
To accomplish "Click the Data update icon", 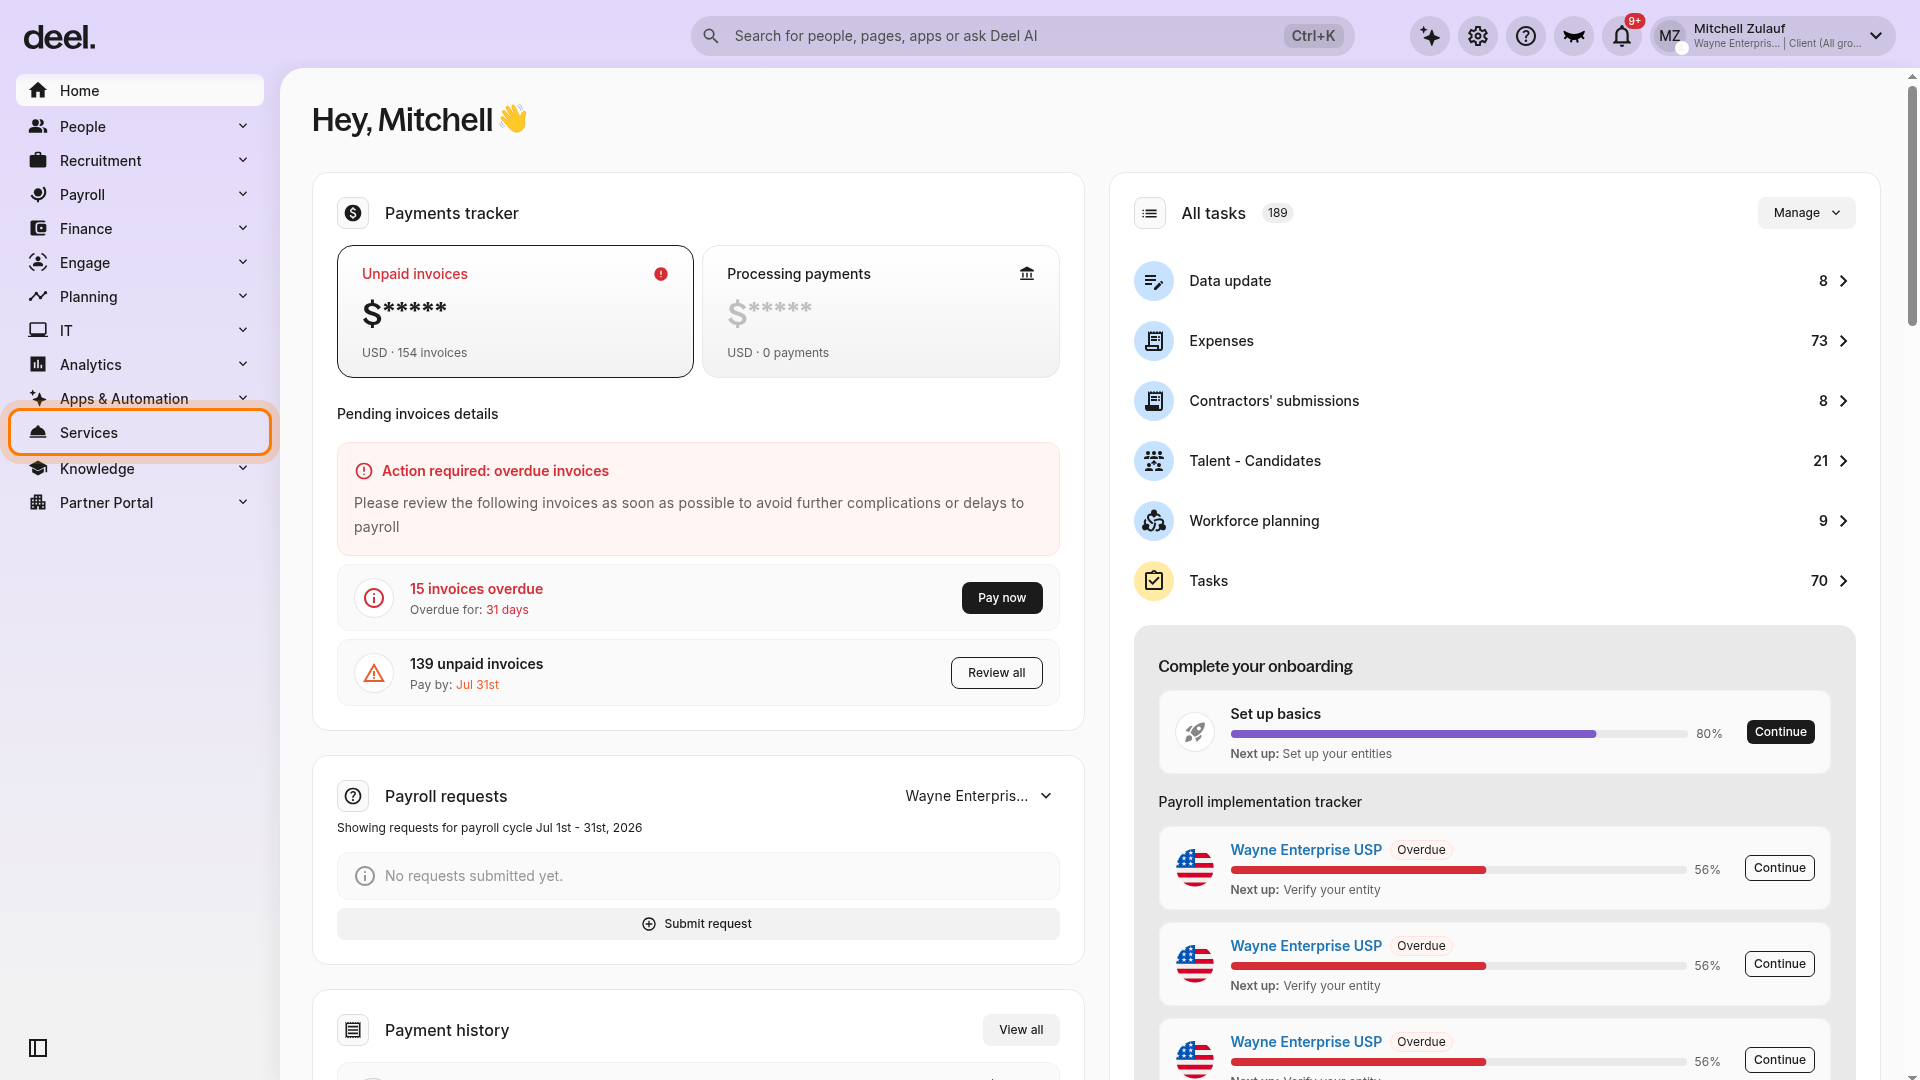I will [x=1154, y=281].
